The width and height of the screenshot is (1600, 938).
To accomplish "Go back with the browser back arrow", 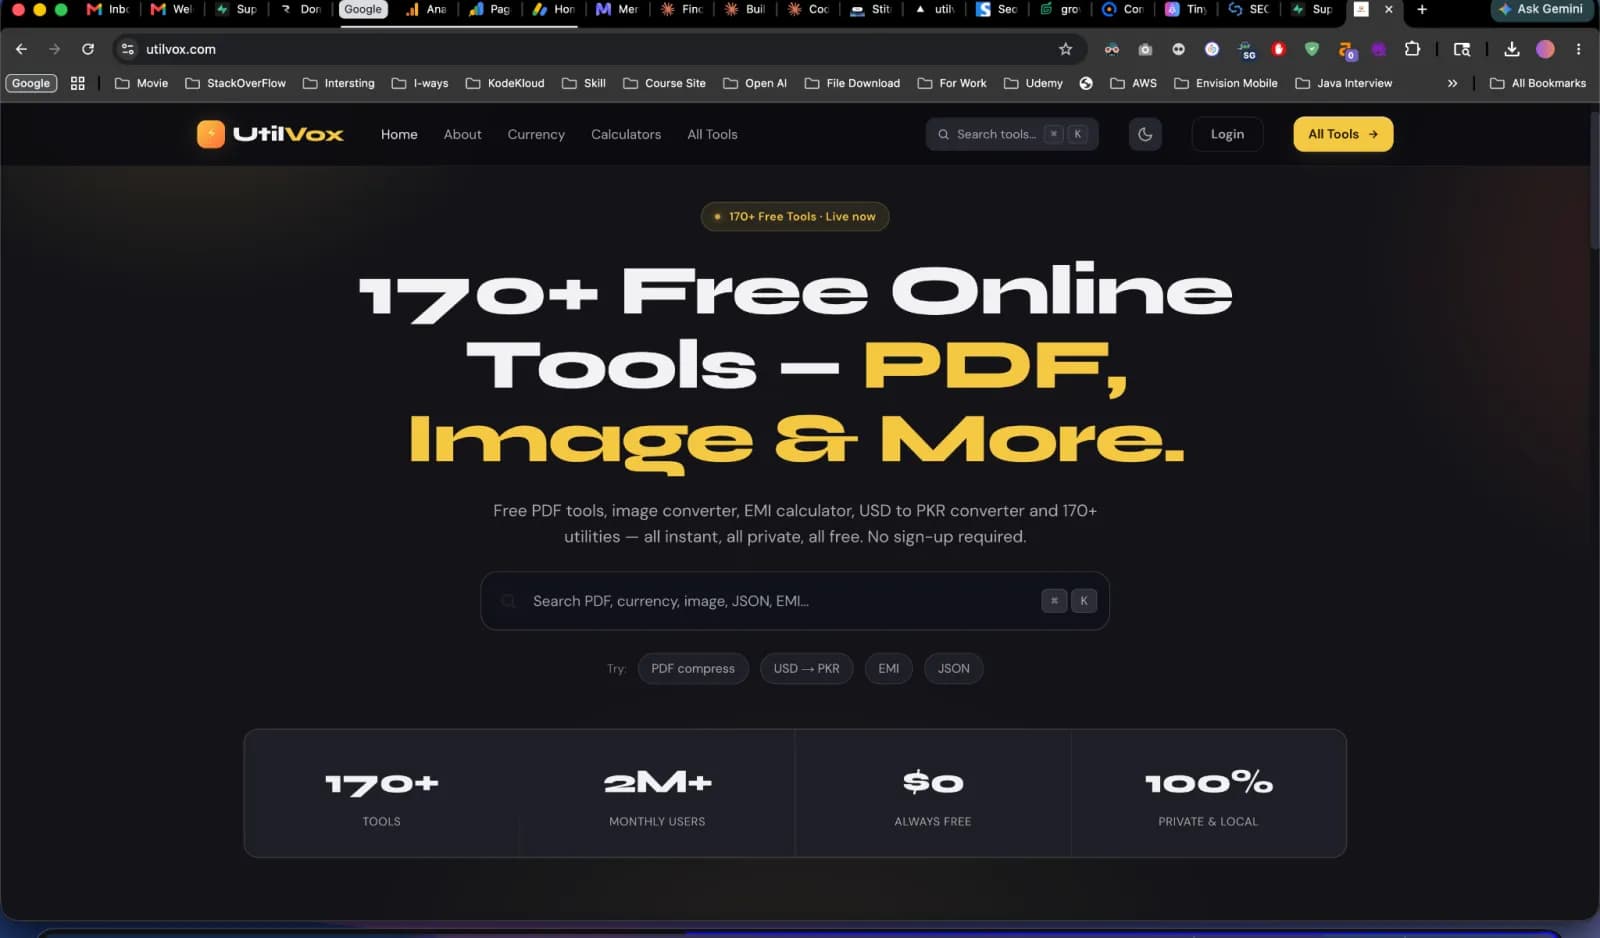I will coord(21,49).
